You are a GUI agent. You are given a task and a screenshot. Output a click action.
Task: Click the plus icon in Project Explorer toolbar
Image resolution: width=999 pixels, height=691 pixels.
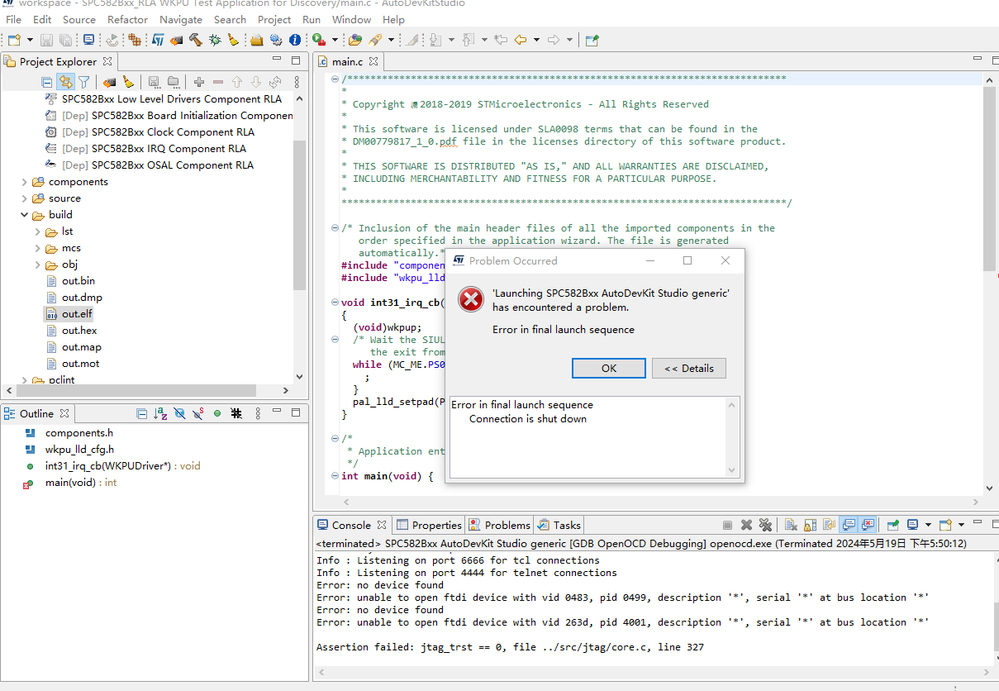tap(199, 82)
